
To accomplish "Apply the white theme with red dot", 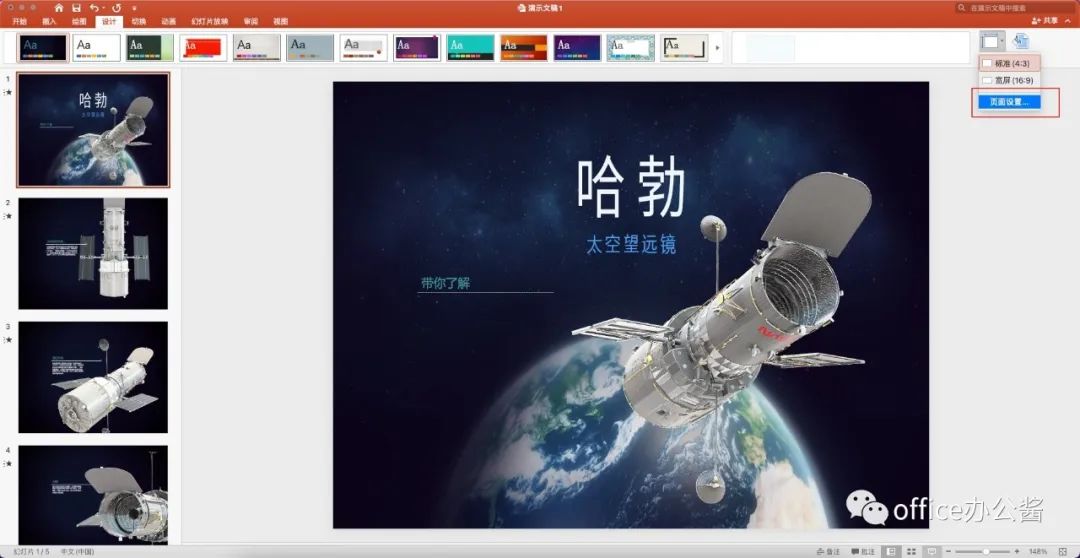I will tap(364, 48).
